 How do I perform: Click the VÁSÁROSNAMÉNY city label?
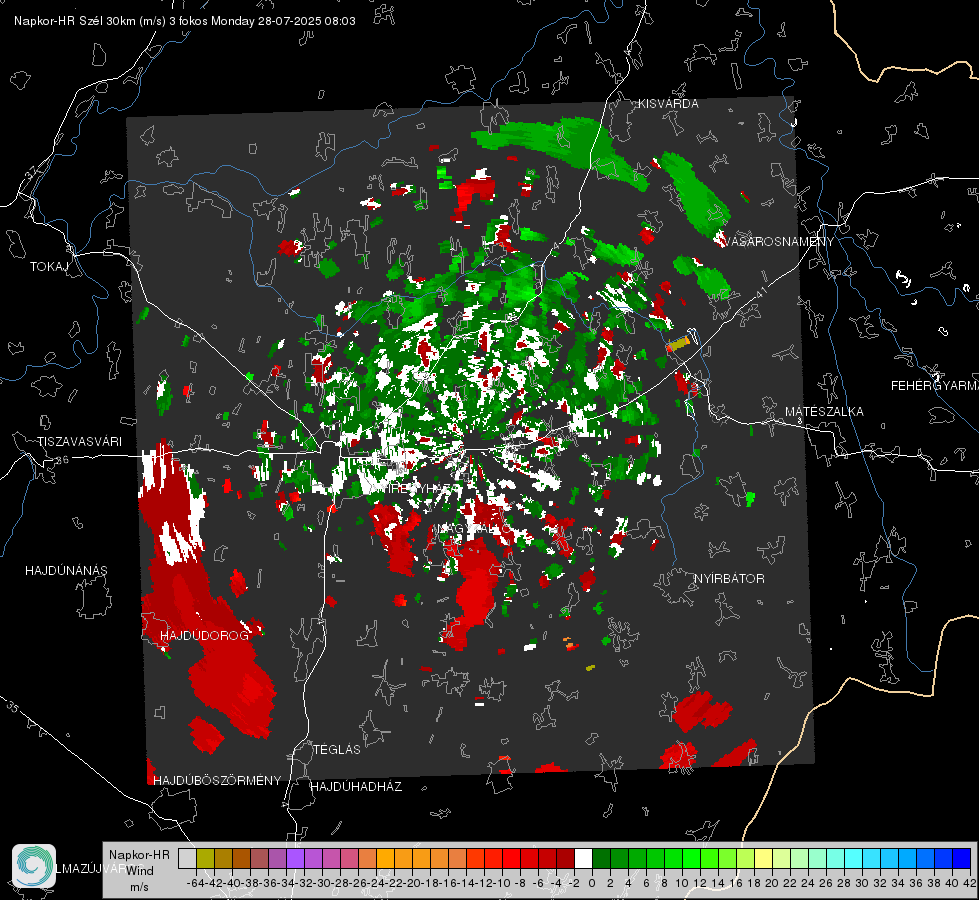778,242
